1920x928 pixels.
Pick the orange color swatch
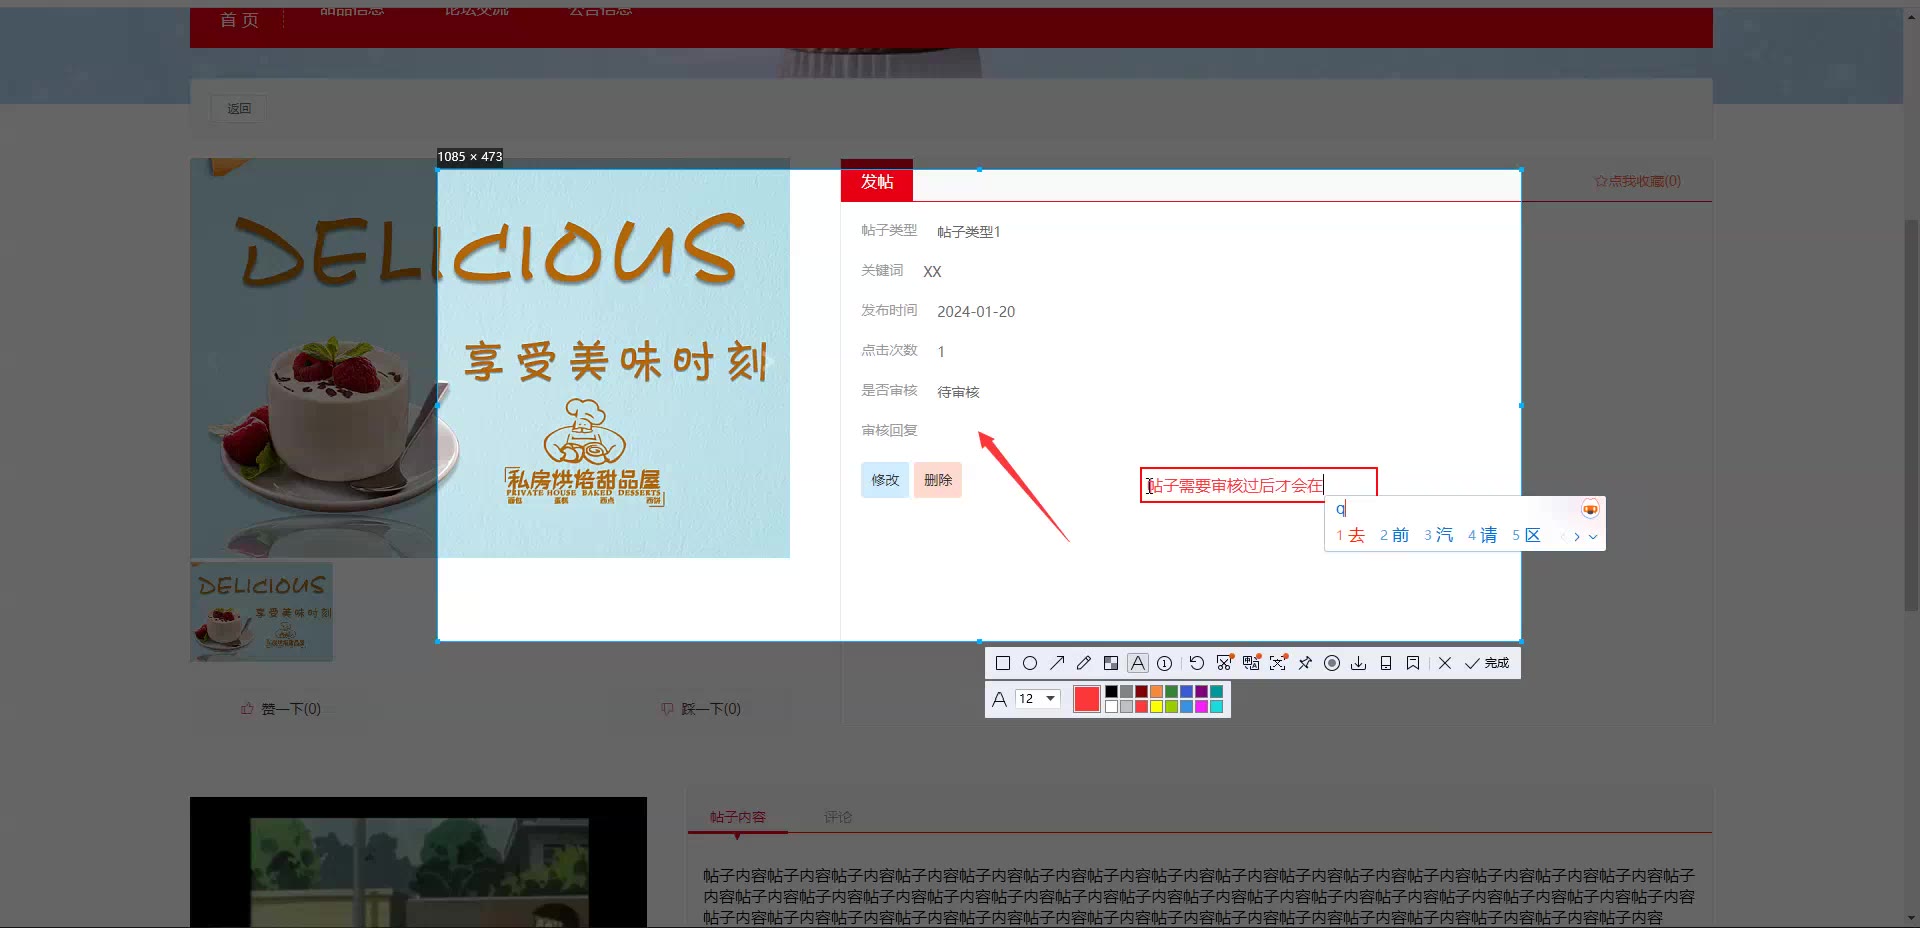pos(1156,692)
